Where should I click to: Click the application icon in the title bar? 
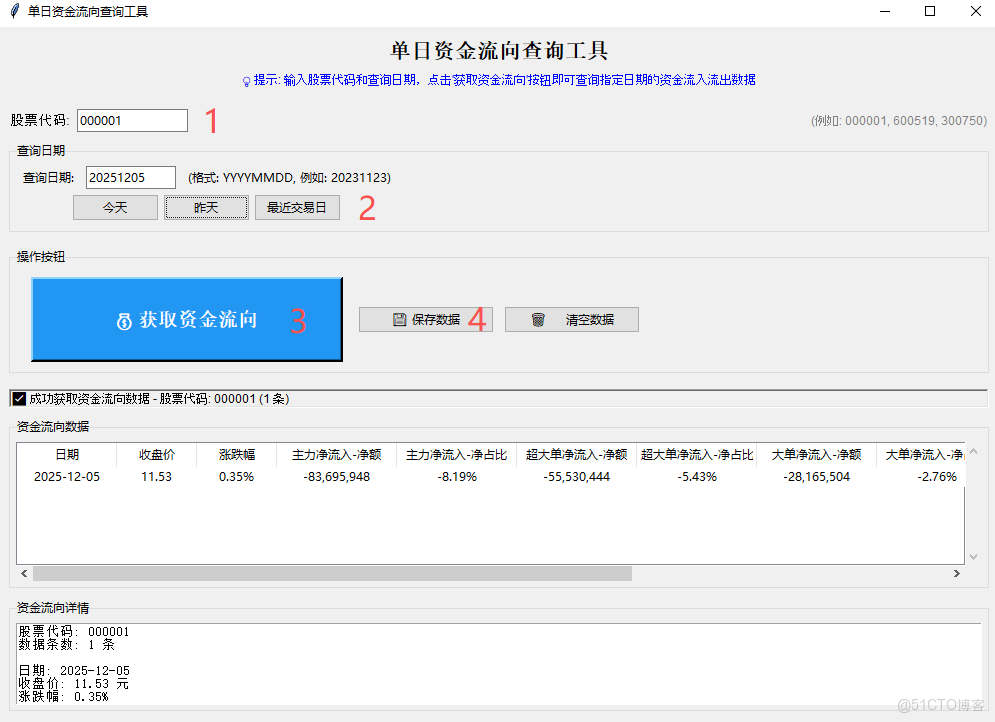point(15,12)
